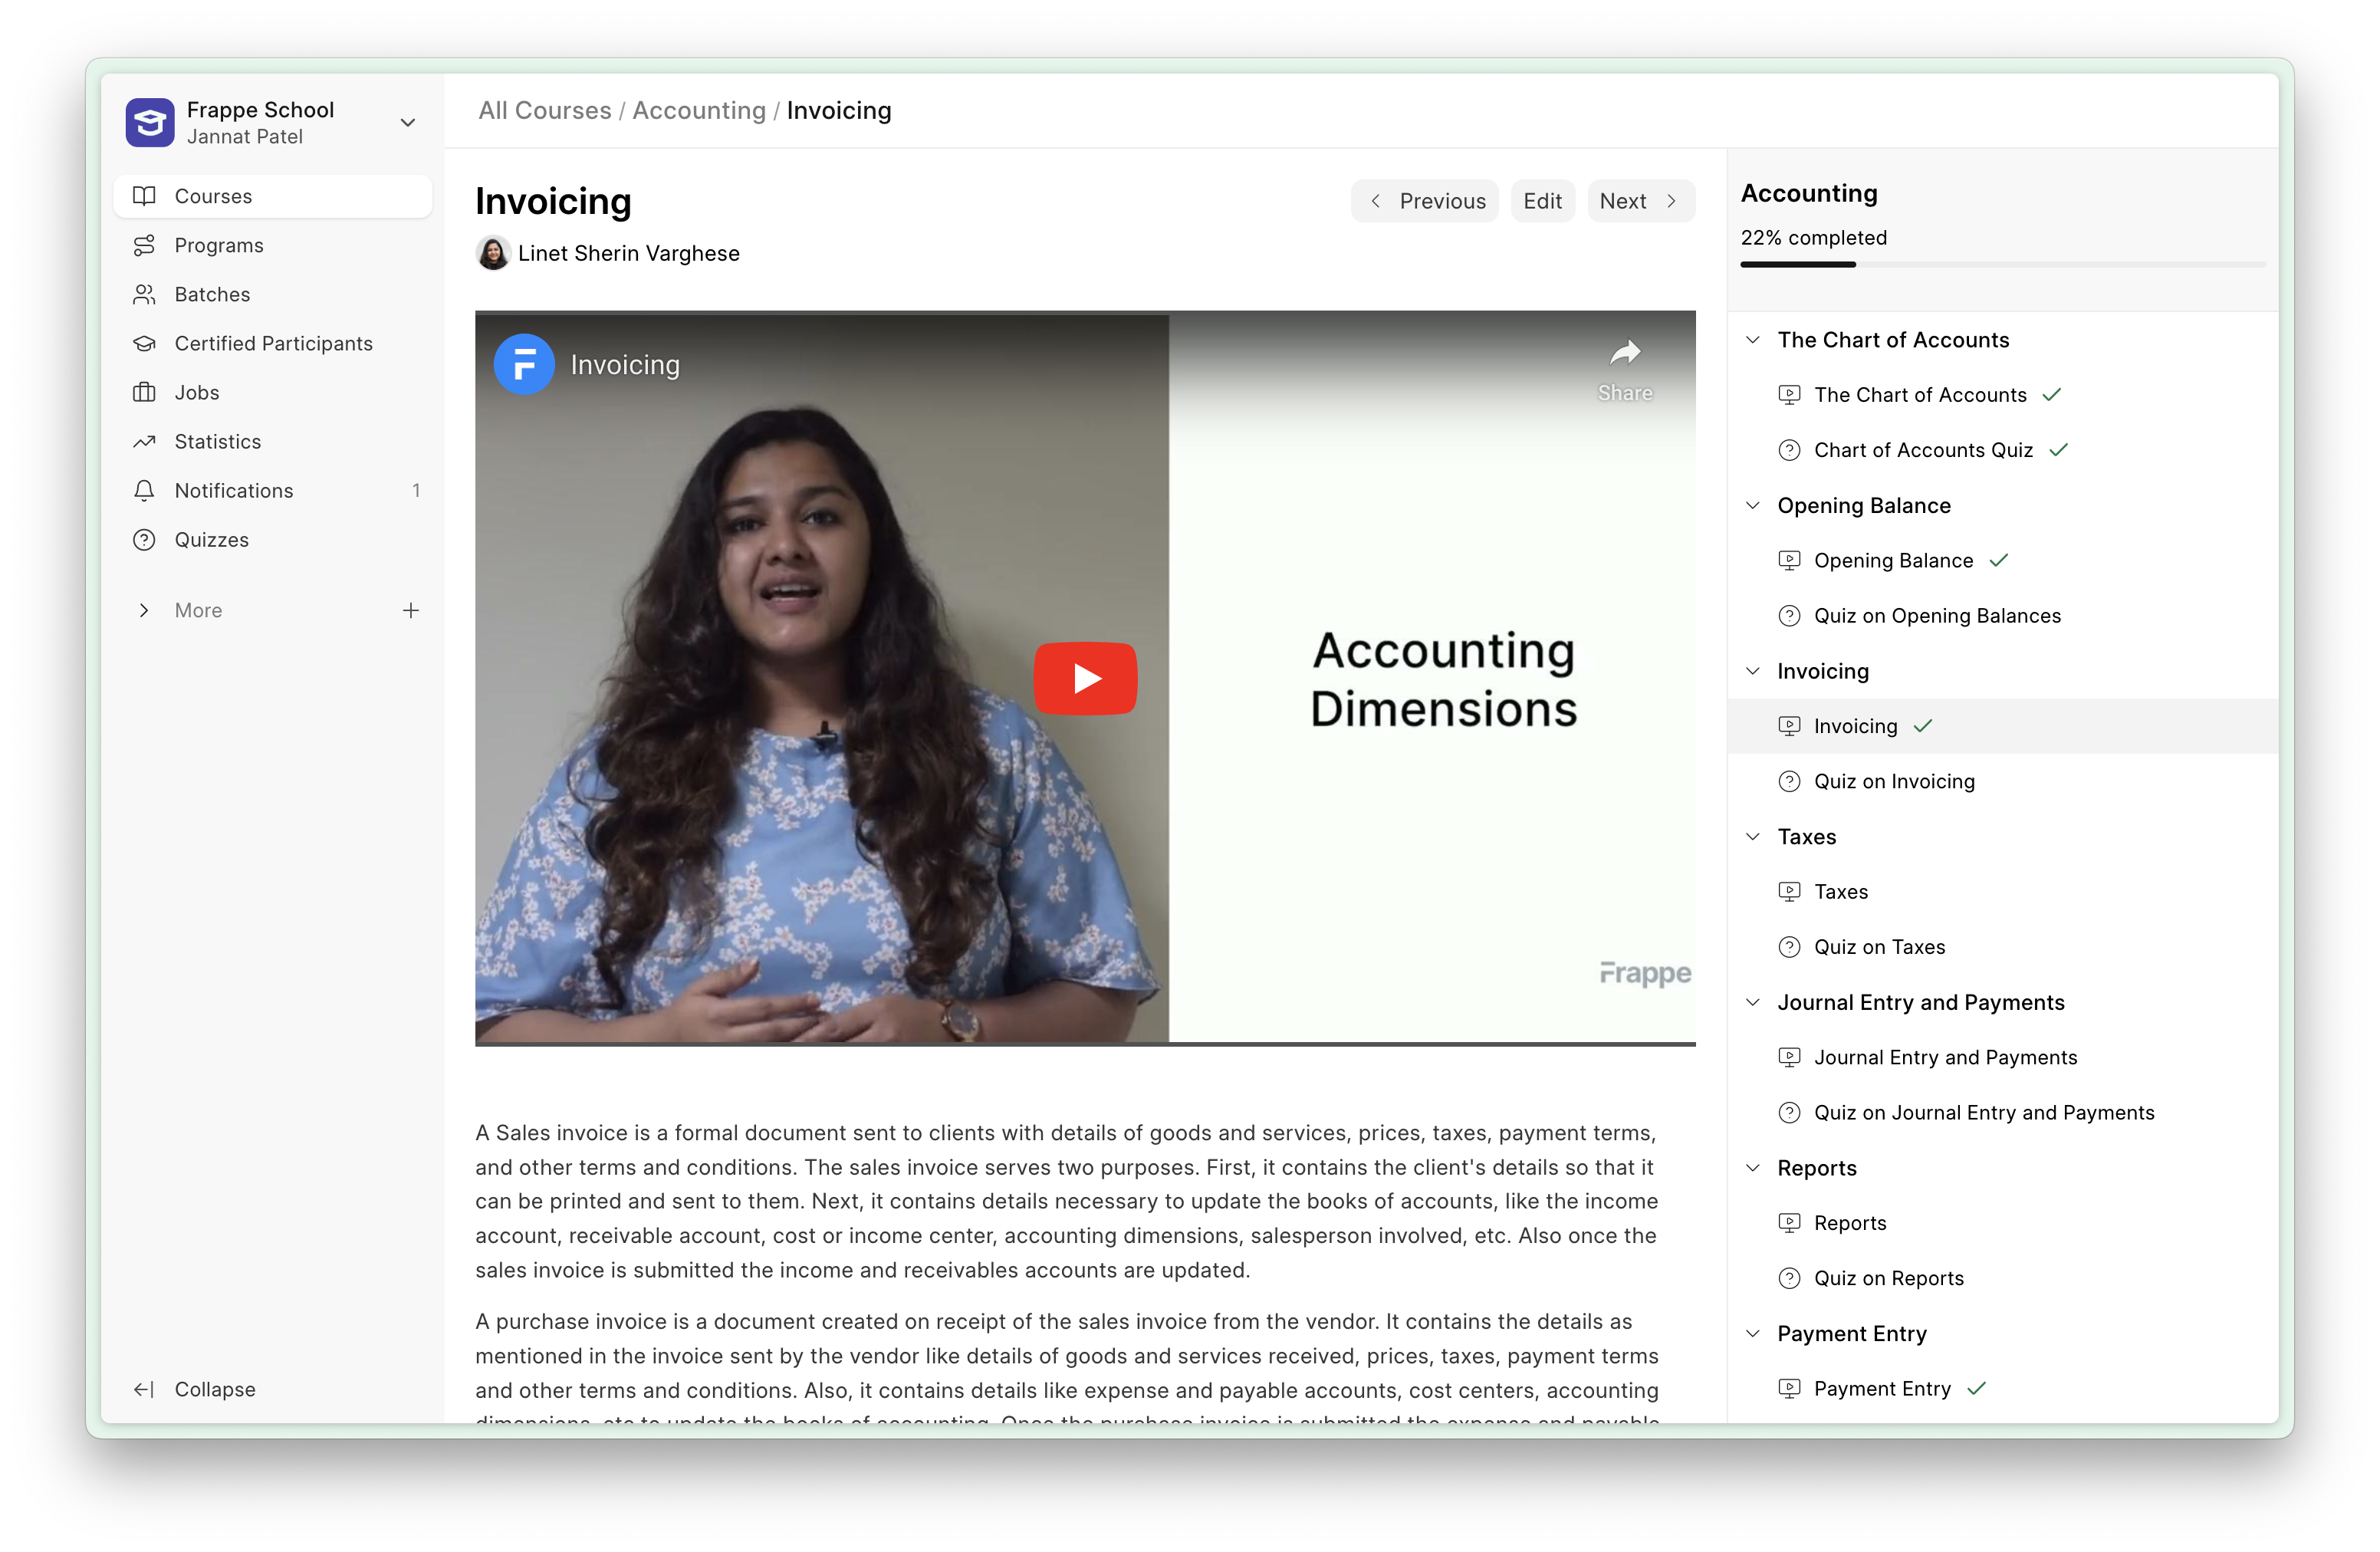The height and width of the screenshot is (1552, 2380).
Task: Click the Jobs briefcase icon
Action: click(144, 392)
